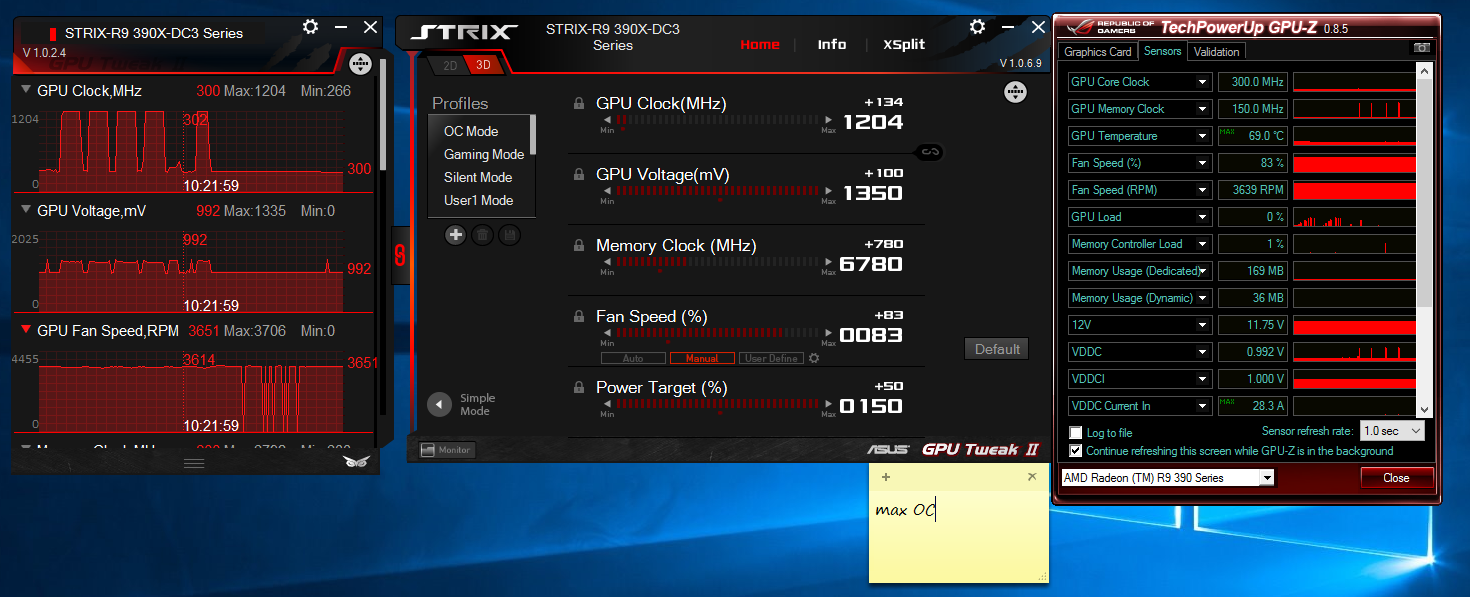Open the Monitor panel in GPU Tweak II

point(446,449)
